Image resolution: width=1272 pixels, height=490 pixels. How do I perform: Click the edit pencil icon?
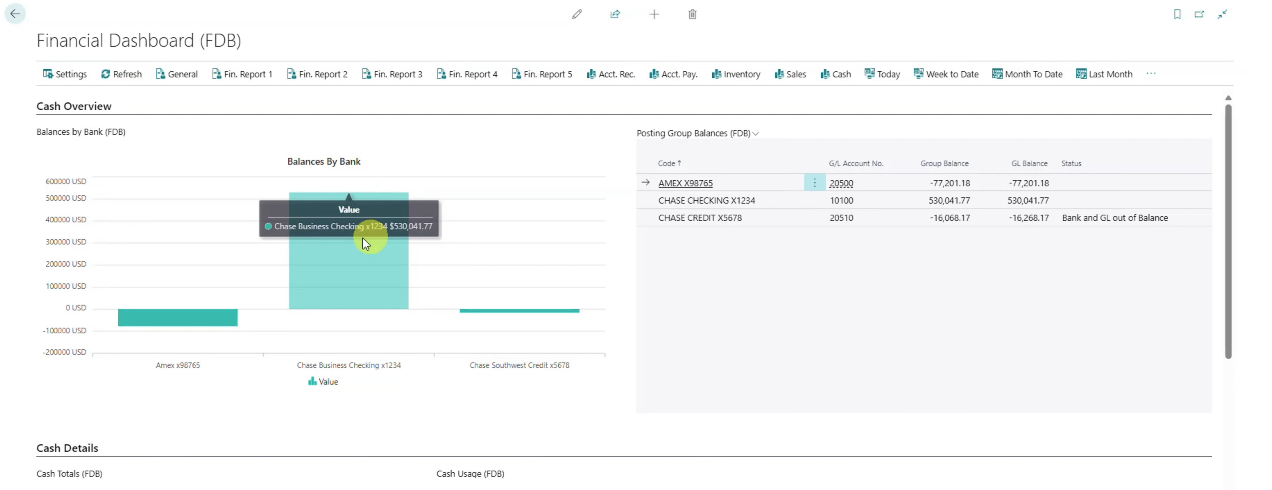[x=577, y=14]
